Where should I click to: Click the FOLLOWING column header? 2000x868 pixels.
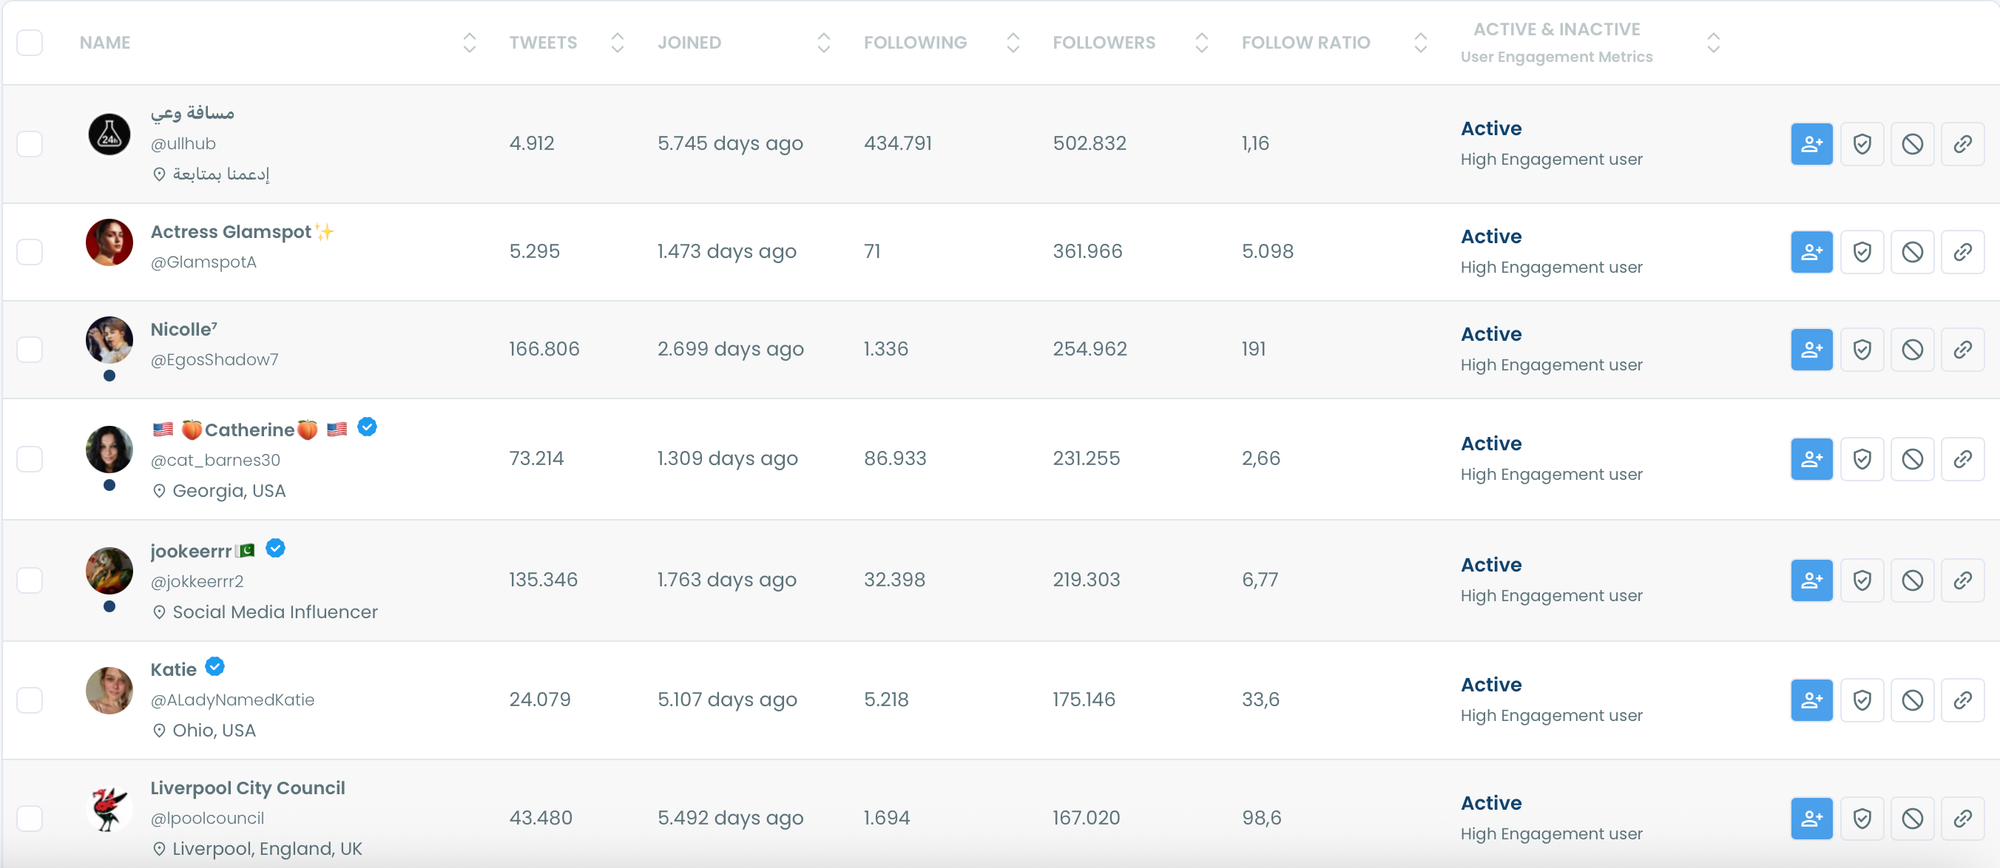click(x=915, y=43)
